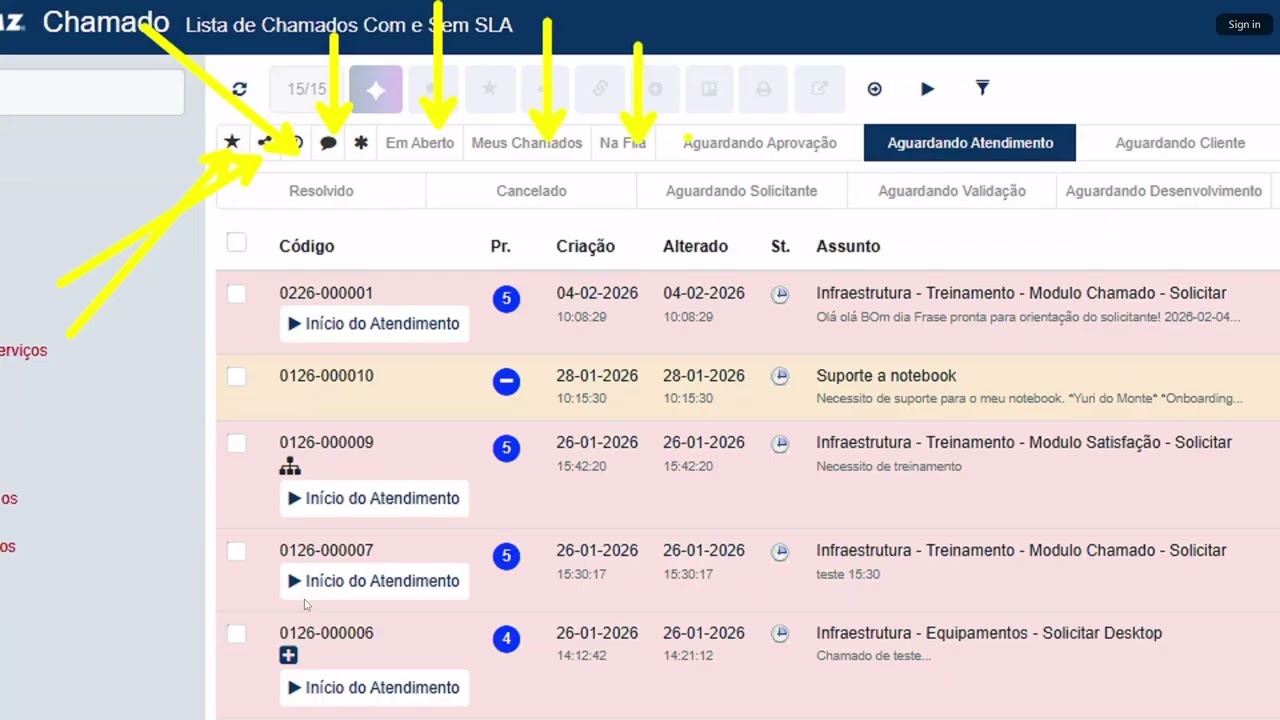Viewport: 1280px width, 720px height.
Task: Click the Chamado page title
Action: 105,23
